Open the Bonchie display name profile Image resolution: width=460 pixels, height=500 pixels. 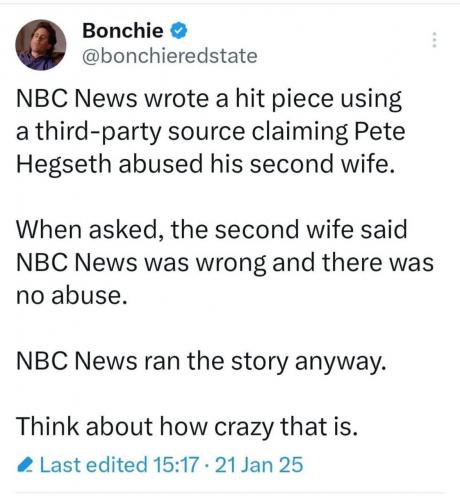pyautogui.click(x=123, y=30)
